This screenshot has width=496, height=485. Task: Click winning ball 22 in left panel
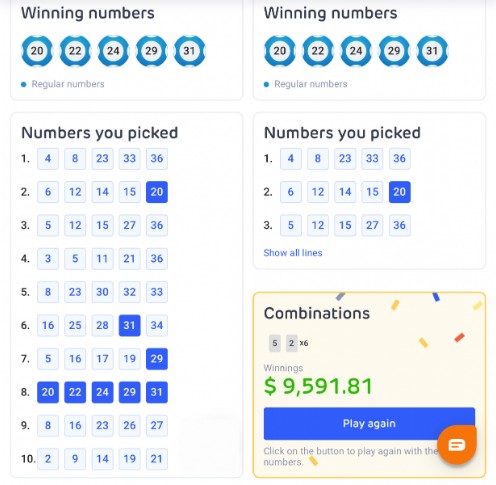click(75, 51)
